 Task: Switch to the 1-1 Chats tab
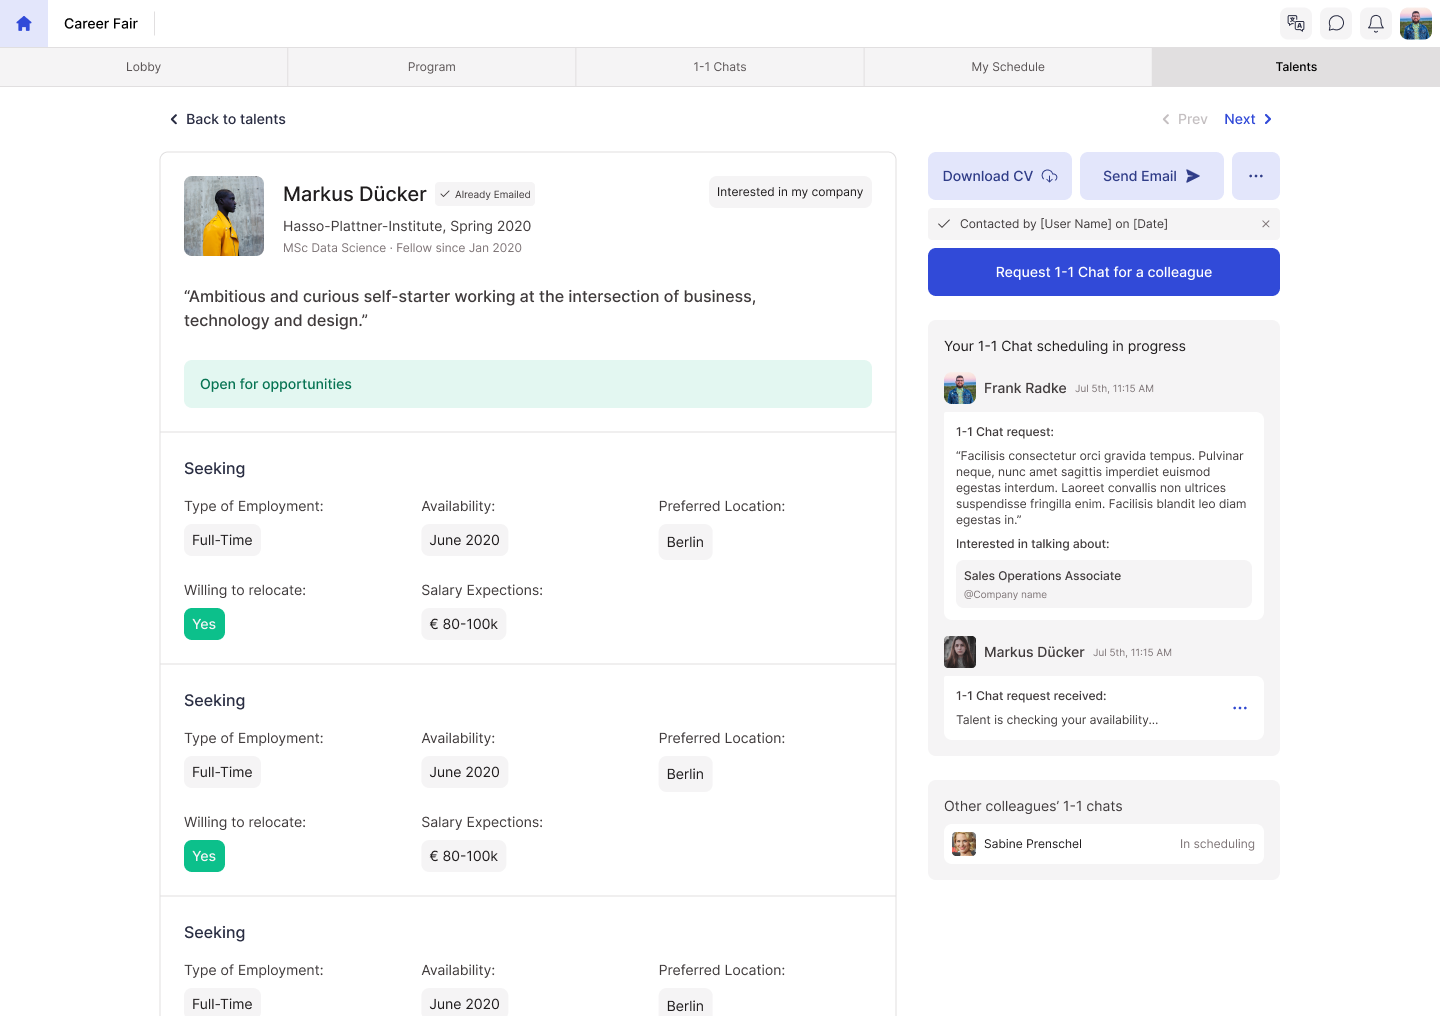pos(720,67)
